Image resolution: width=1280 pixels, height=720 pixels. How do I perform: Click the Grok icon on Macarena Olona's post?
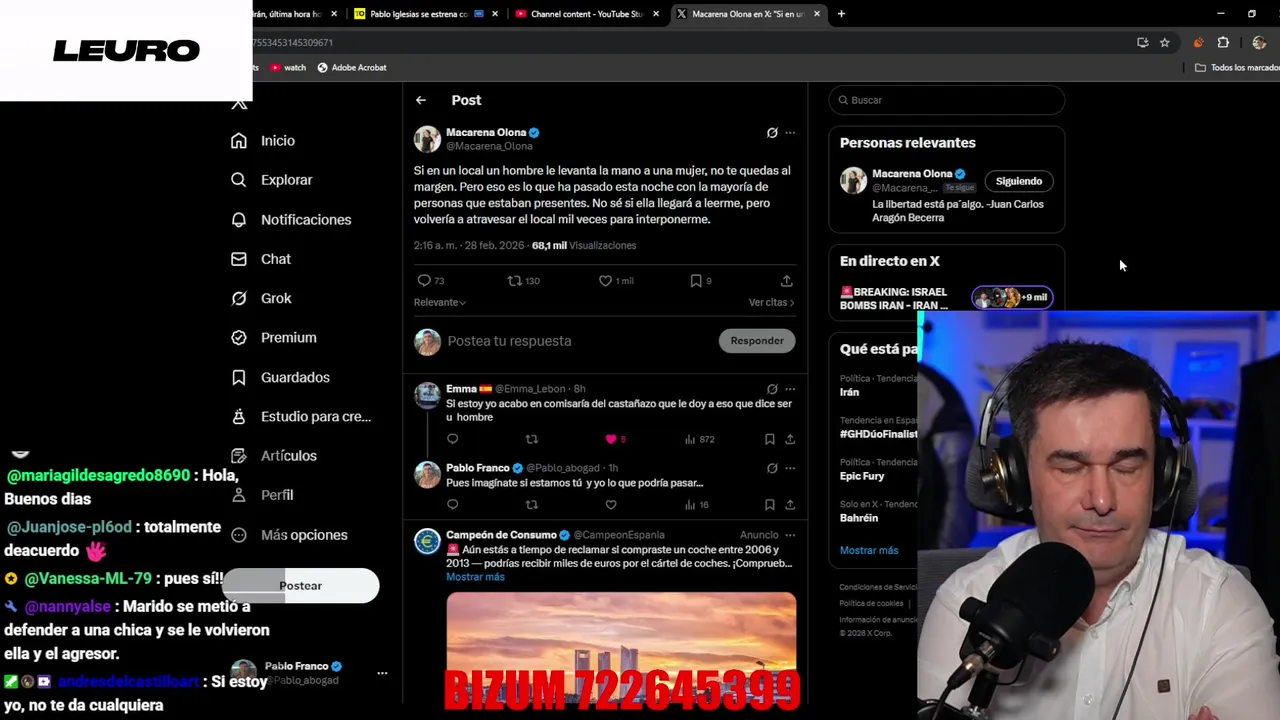pyautogui.click(x=772, y=132)
